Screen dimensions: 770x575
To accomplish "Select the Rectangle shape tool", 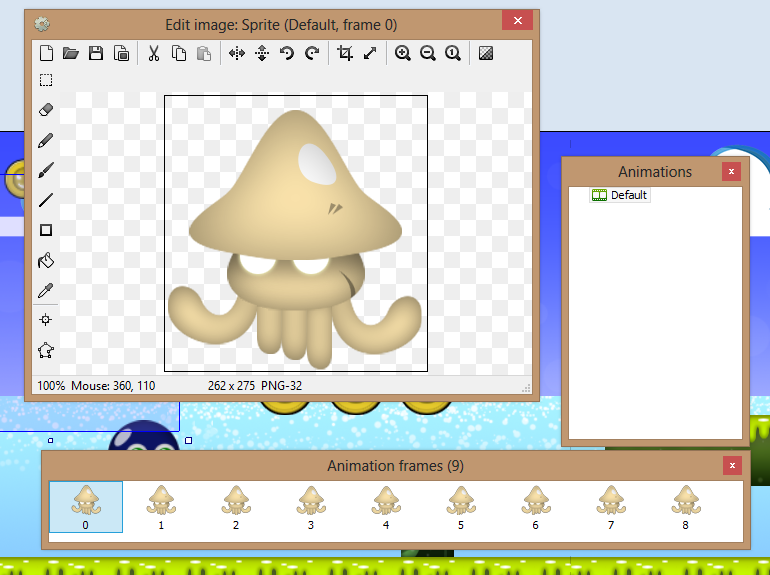I will click(x=46, y=230).
